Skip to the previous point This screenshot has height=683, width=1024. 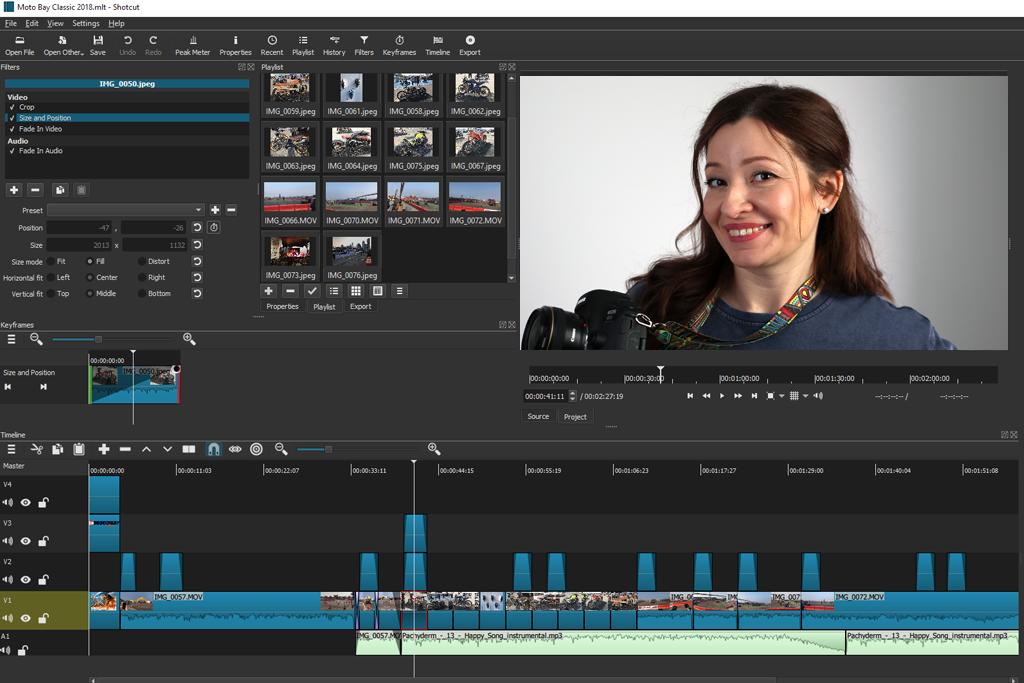pyautogui.click(x=690, y=396)
